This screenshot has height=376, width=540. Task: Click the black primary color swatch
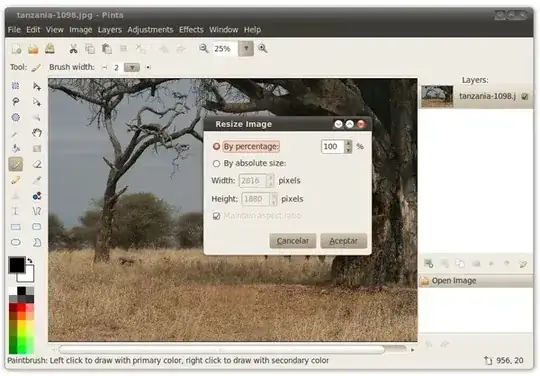(17, 264)
